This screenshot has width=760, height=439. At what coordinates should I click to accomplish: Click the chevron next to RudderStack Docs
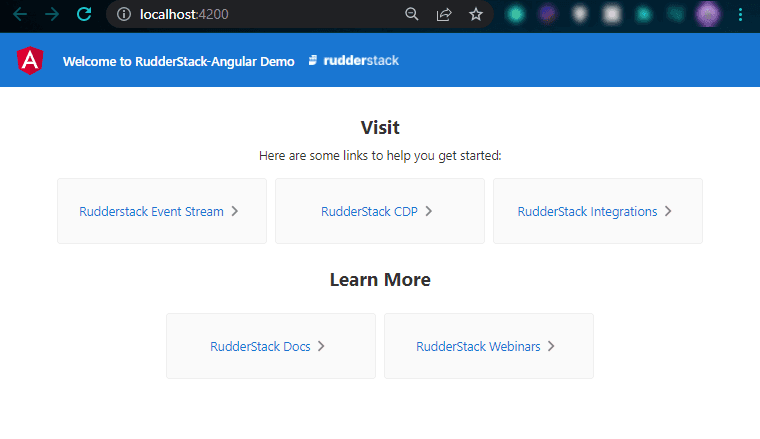point(321,346)
